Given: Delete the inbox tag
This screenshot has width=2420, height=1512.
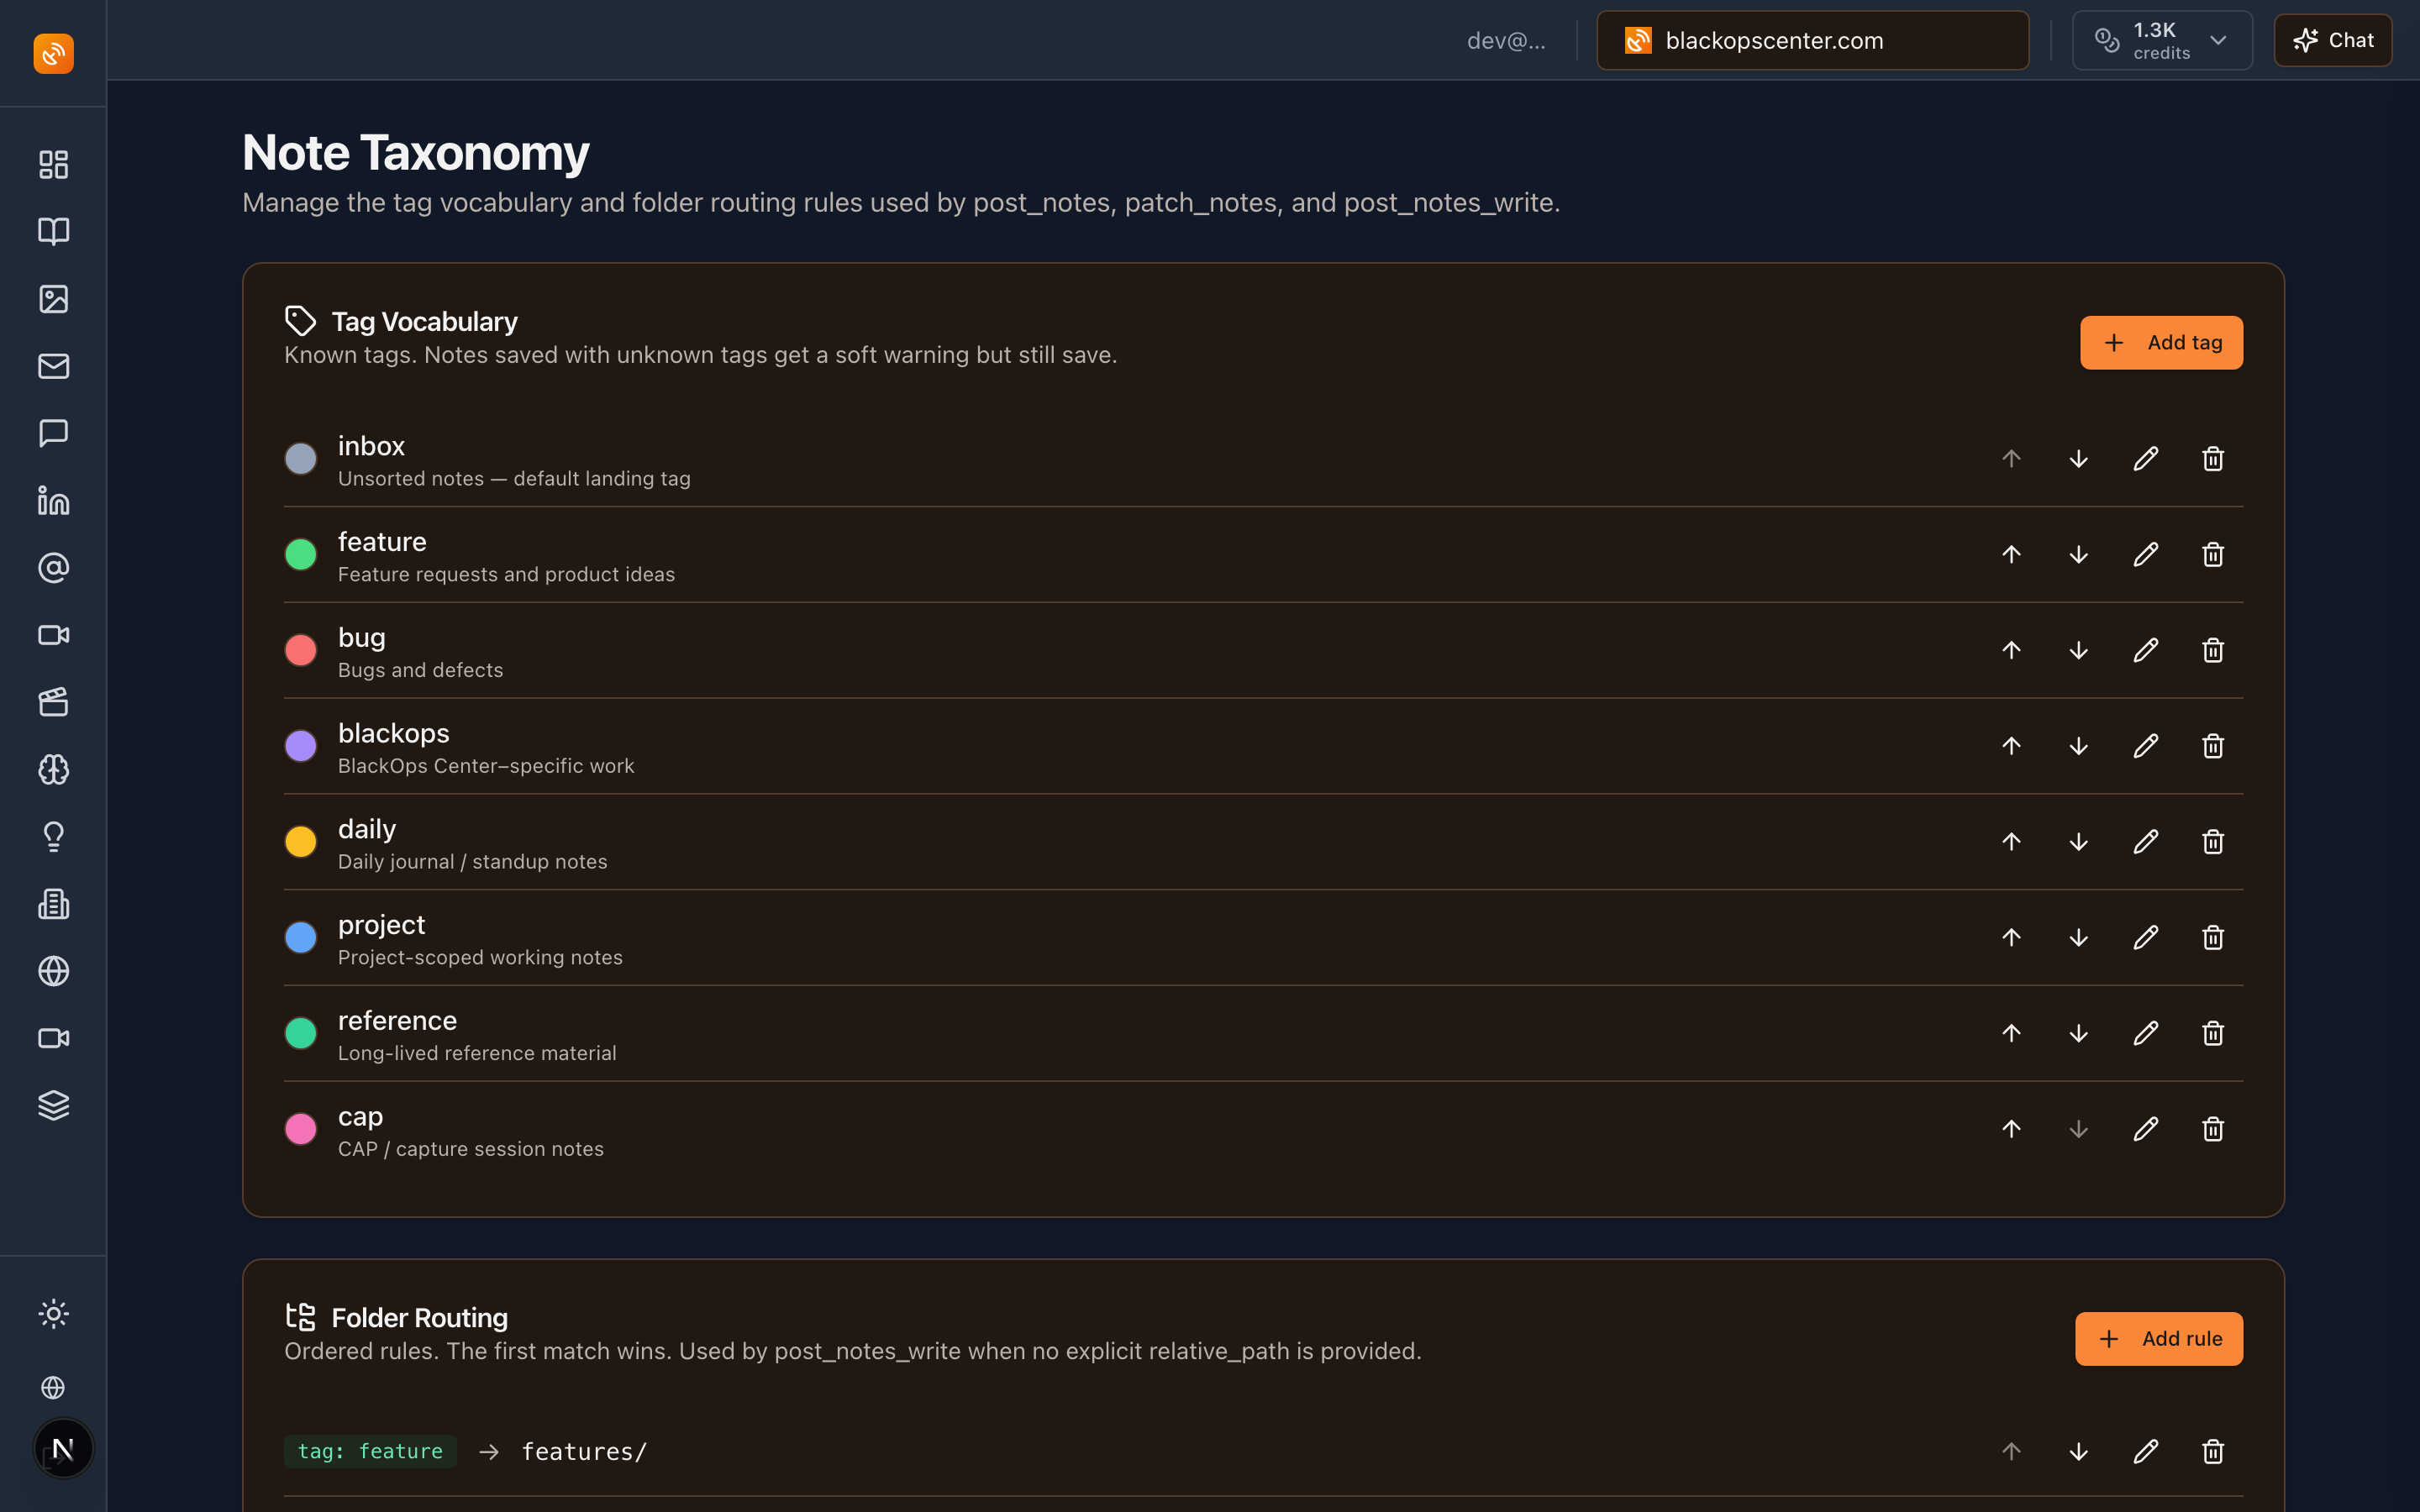Looking at the screenshot, I should (x=2212, y=459).
